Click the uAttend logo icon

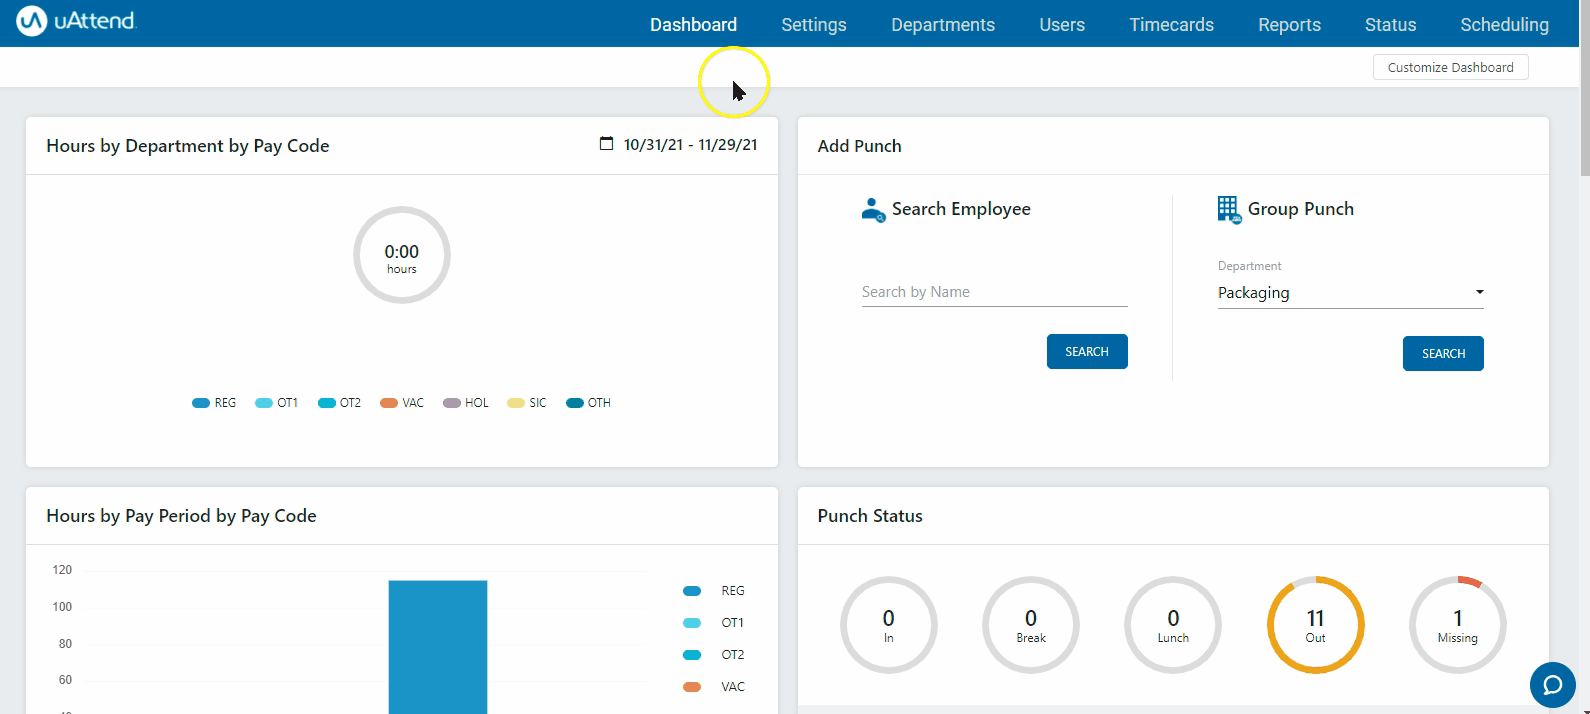(x=31, y=21)
